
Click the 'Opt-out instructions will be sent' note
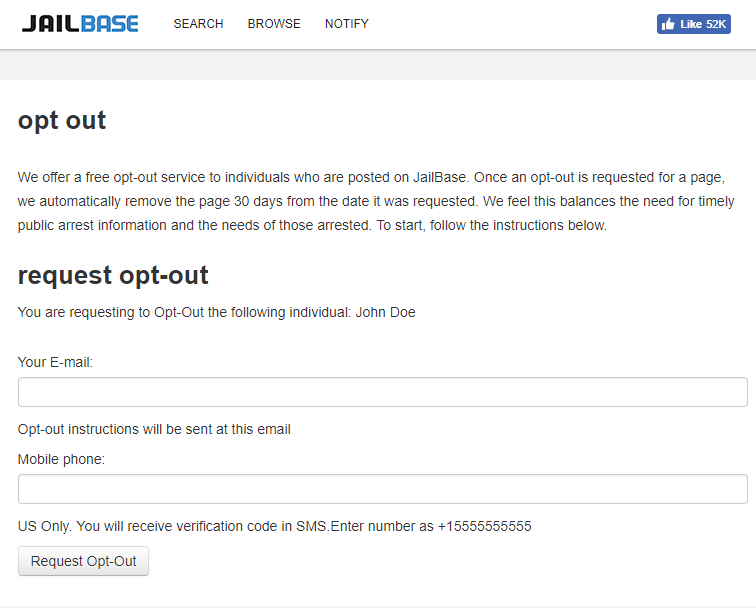(154, 429)
